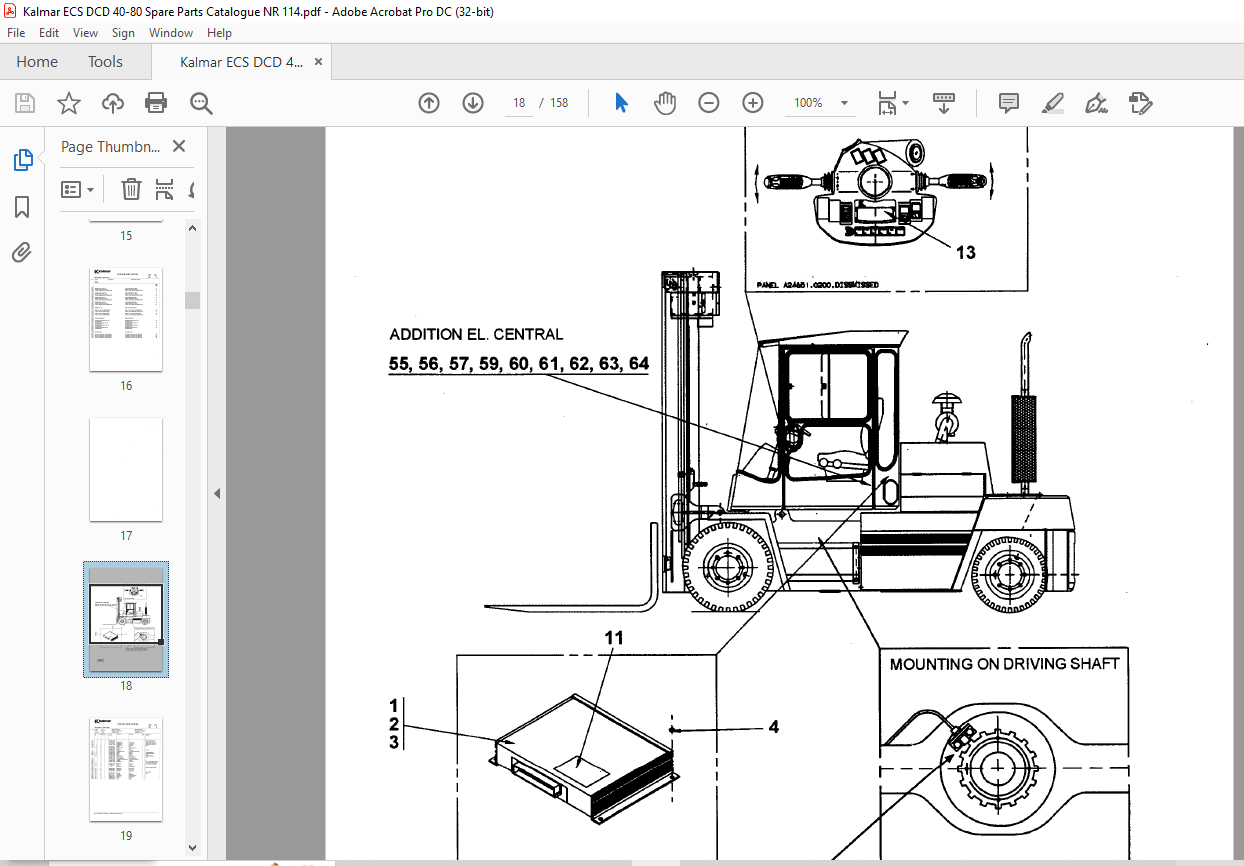Open Page Thumbnails sidebar icon
Viewport: 1244px width, 866px height.
(x=22, y=159)
